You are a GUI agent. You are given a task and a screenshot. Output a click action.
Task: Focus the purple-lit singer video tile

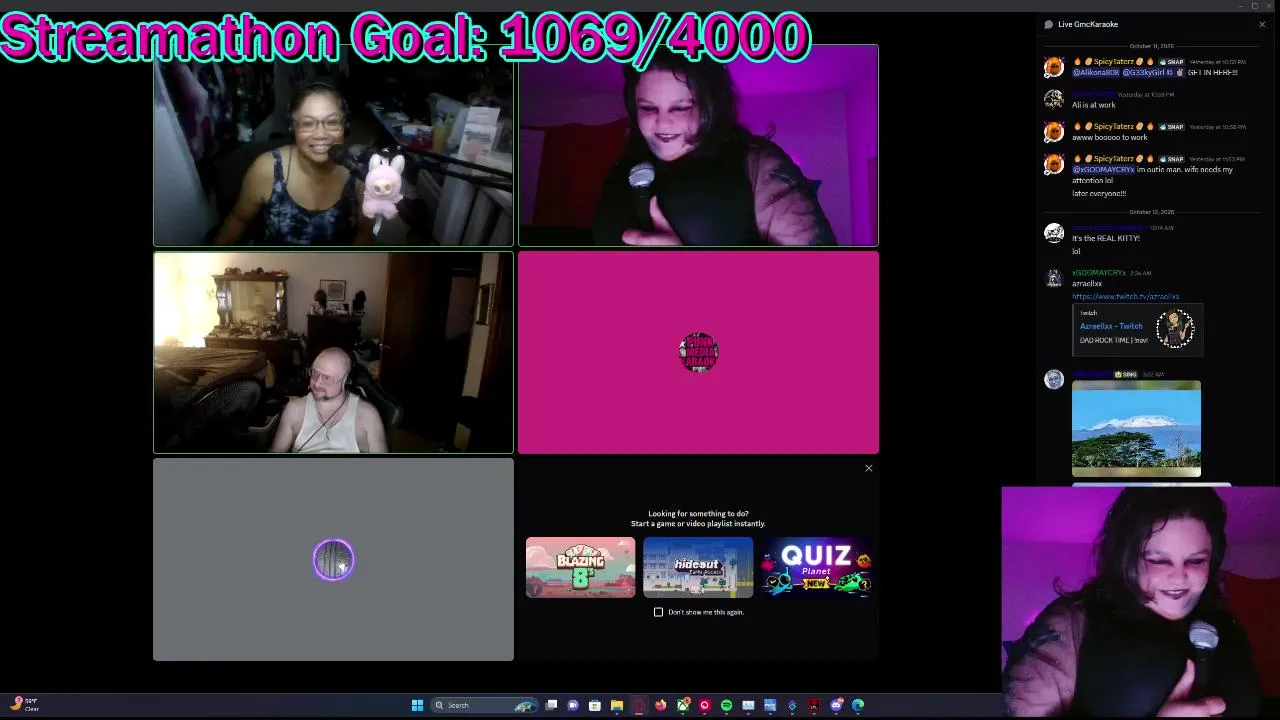click(x=698, y=145)
